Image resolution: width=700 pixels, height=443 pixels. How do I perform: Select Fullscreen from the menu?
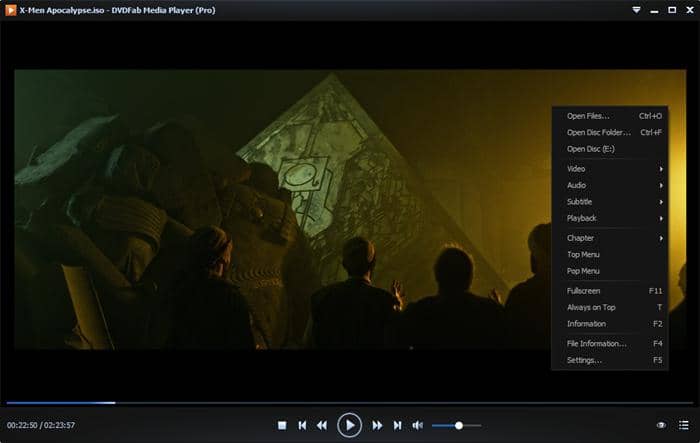(x=610, y=291)
